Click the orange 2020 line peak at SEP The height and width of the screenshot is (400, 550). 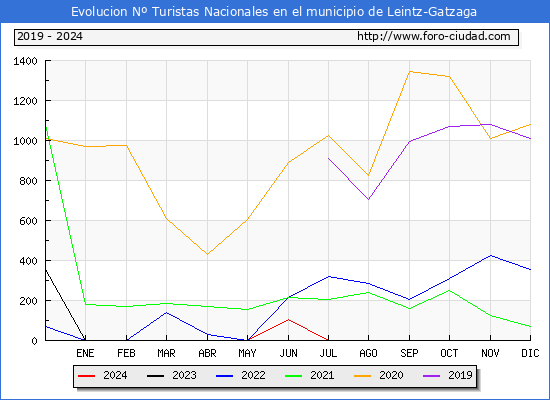coord(409,72)
